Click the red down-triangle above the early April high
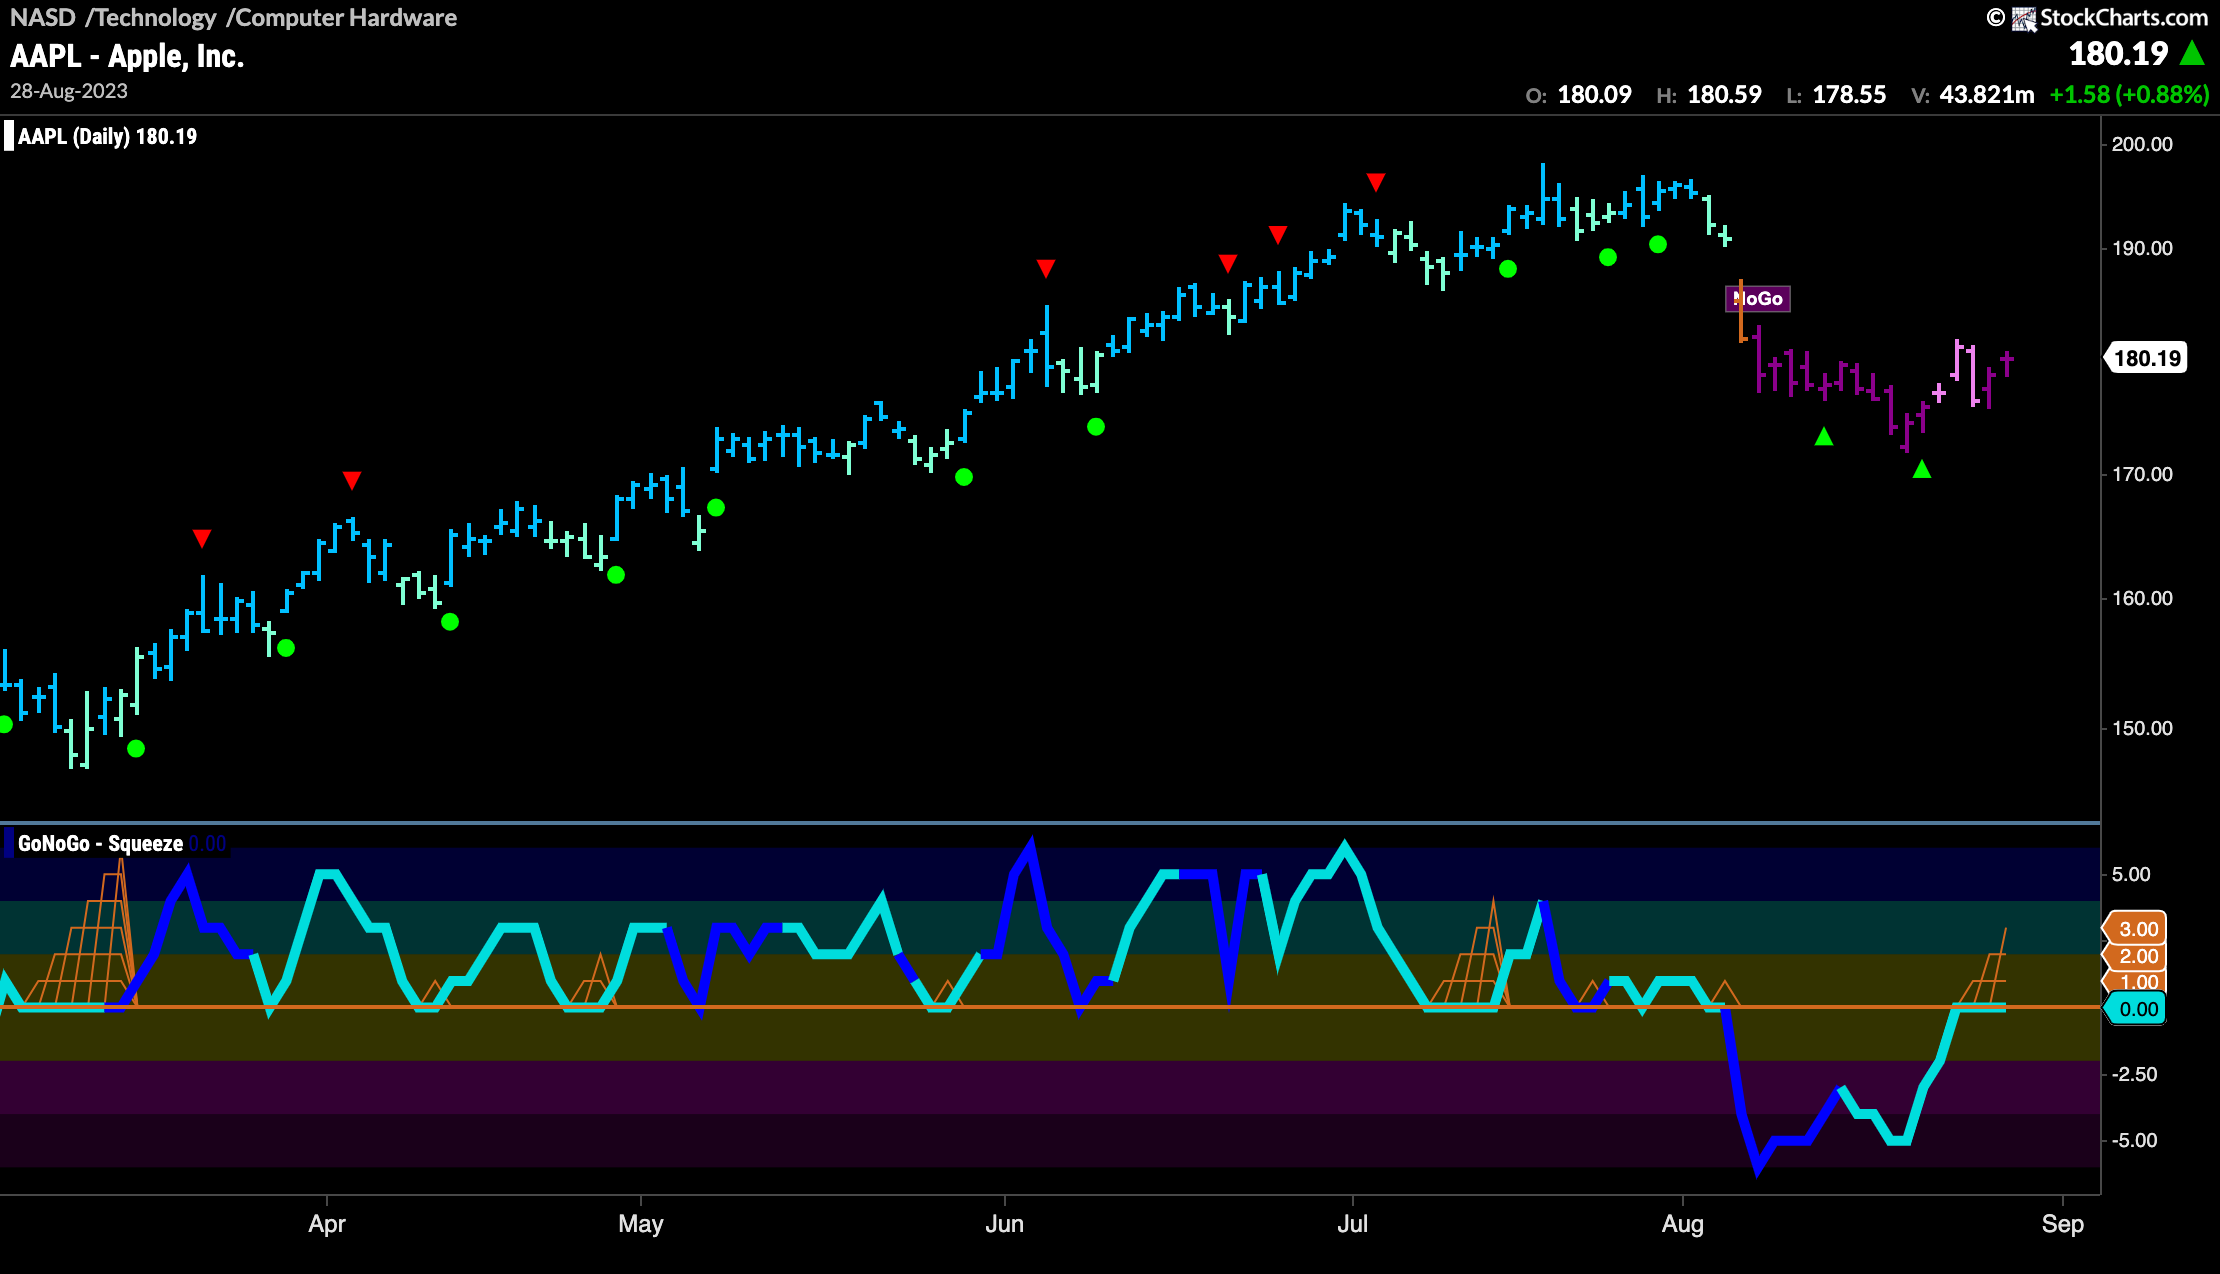2220x1274 pixels. click(x=352, y=481)
